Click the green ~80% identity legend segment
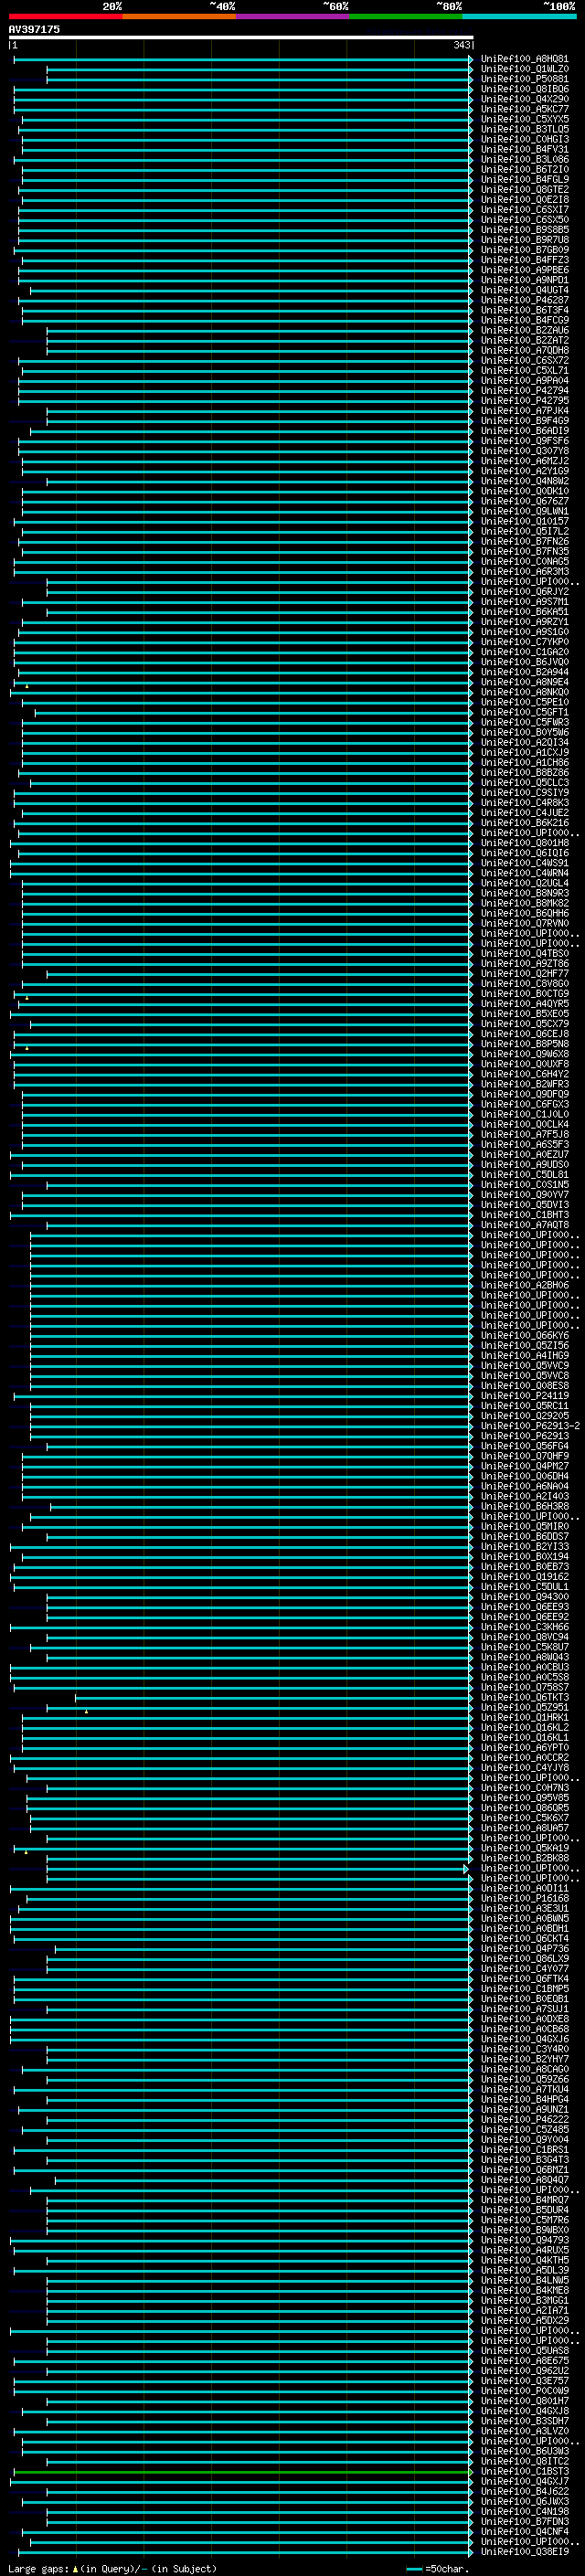585x2576 pixels. click(x=406, y=17)
